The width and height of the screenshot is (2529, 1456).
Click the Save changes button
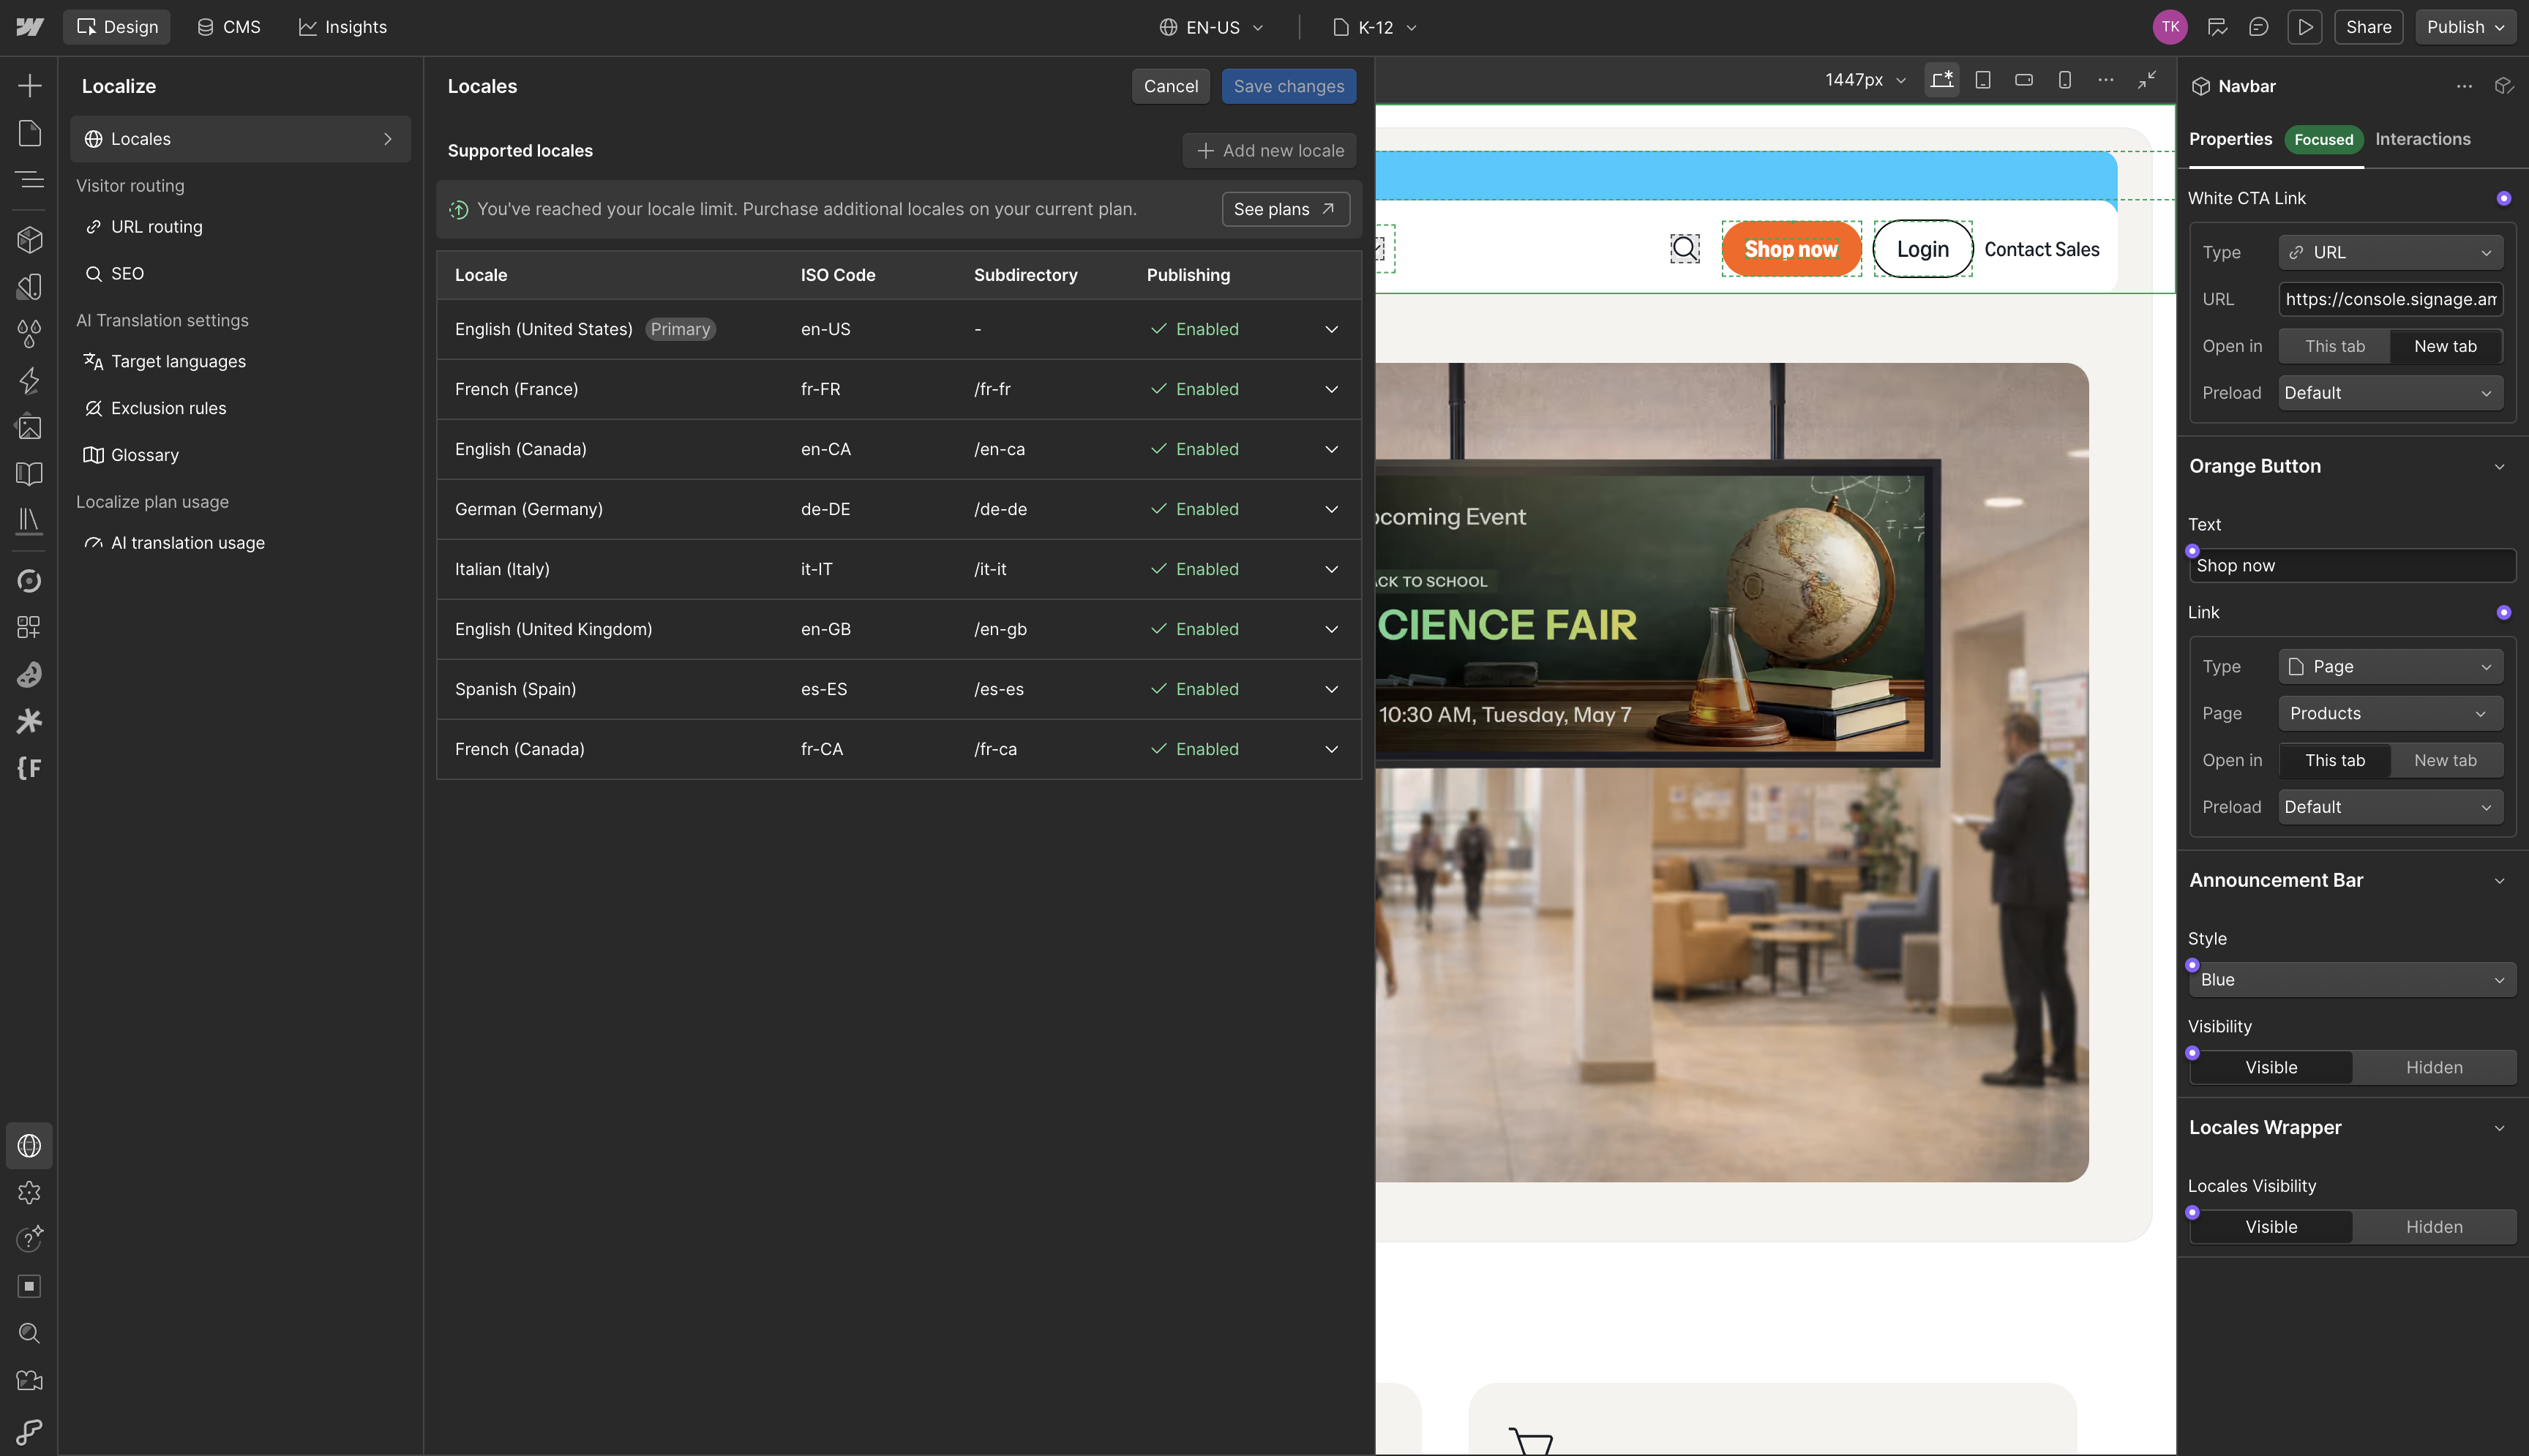[x=1288, y=86]
